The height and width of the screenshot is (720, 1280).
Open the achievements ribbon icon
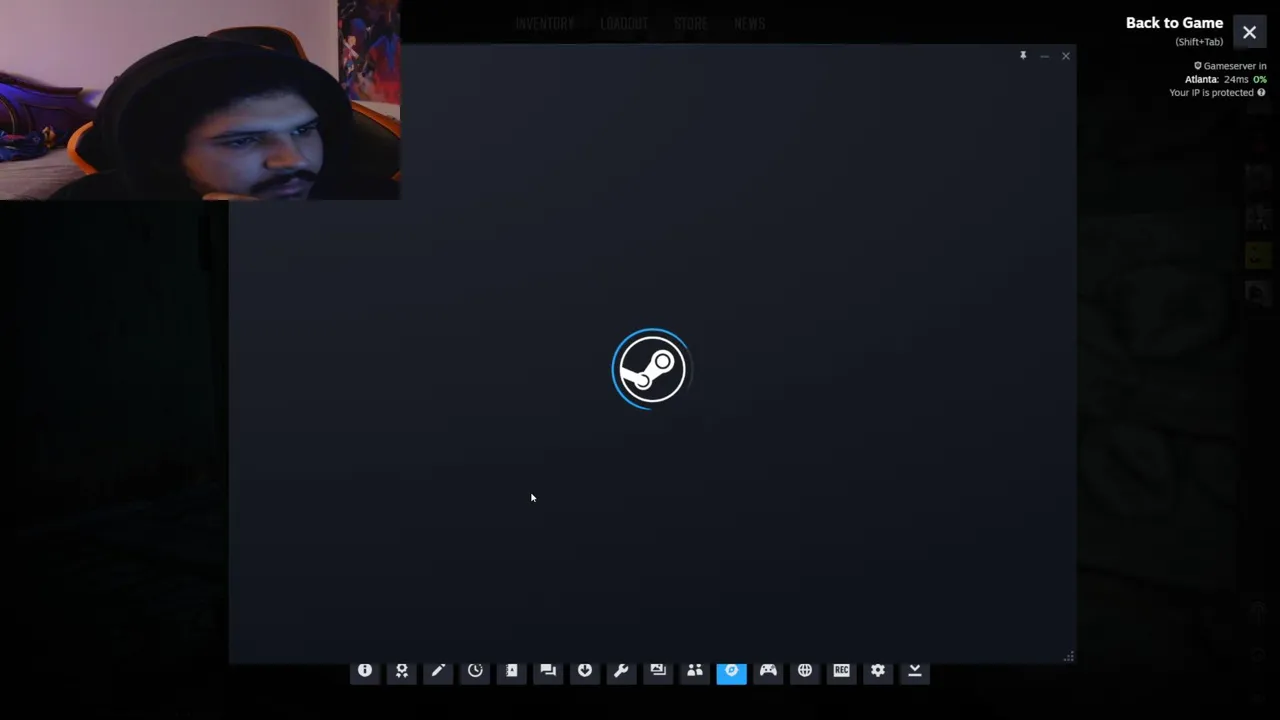401,671
